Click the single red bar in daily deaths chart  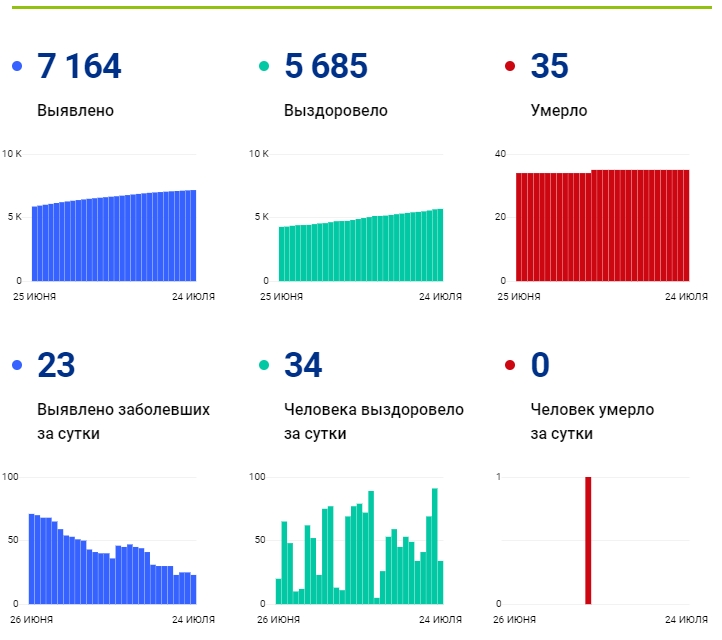pyautogui.click(x=588, y=541)
